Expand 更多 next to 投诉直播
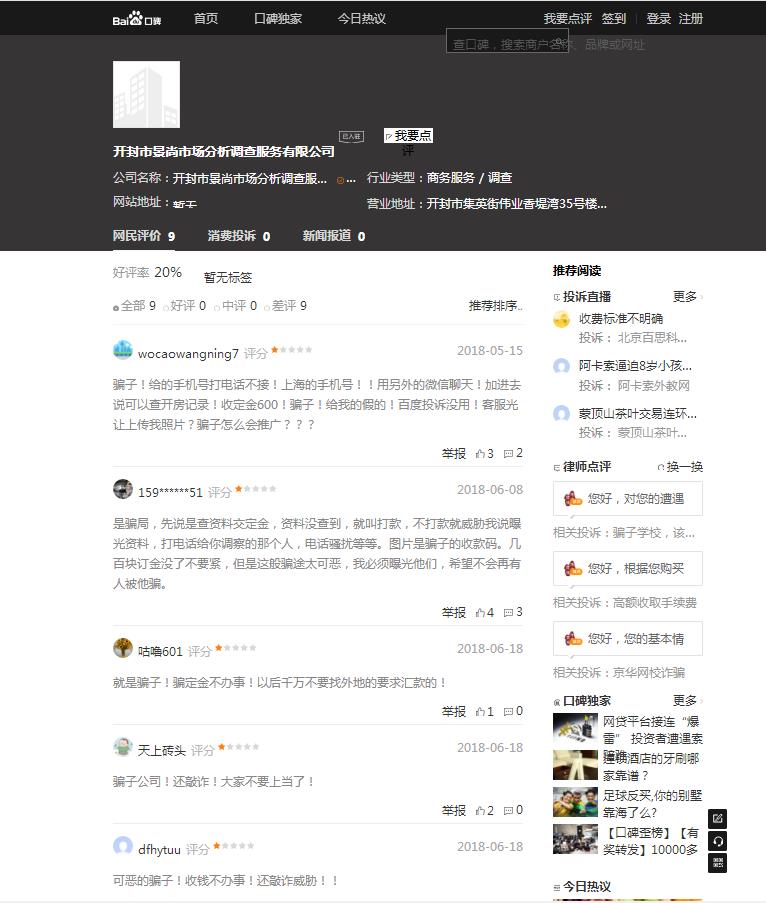 pos(688,297)
